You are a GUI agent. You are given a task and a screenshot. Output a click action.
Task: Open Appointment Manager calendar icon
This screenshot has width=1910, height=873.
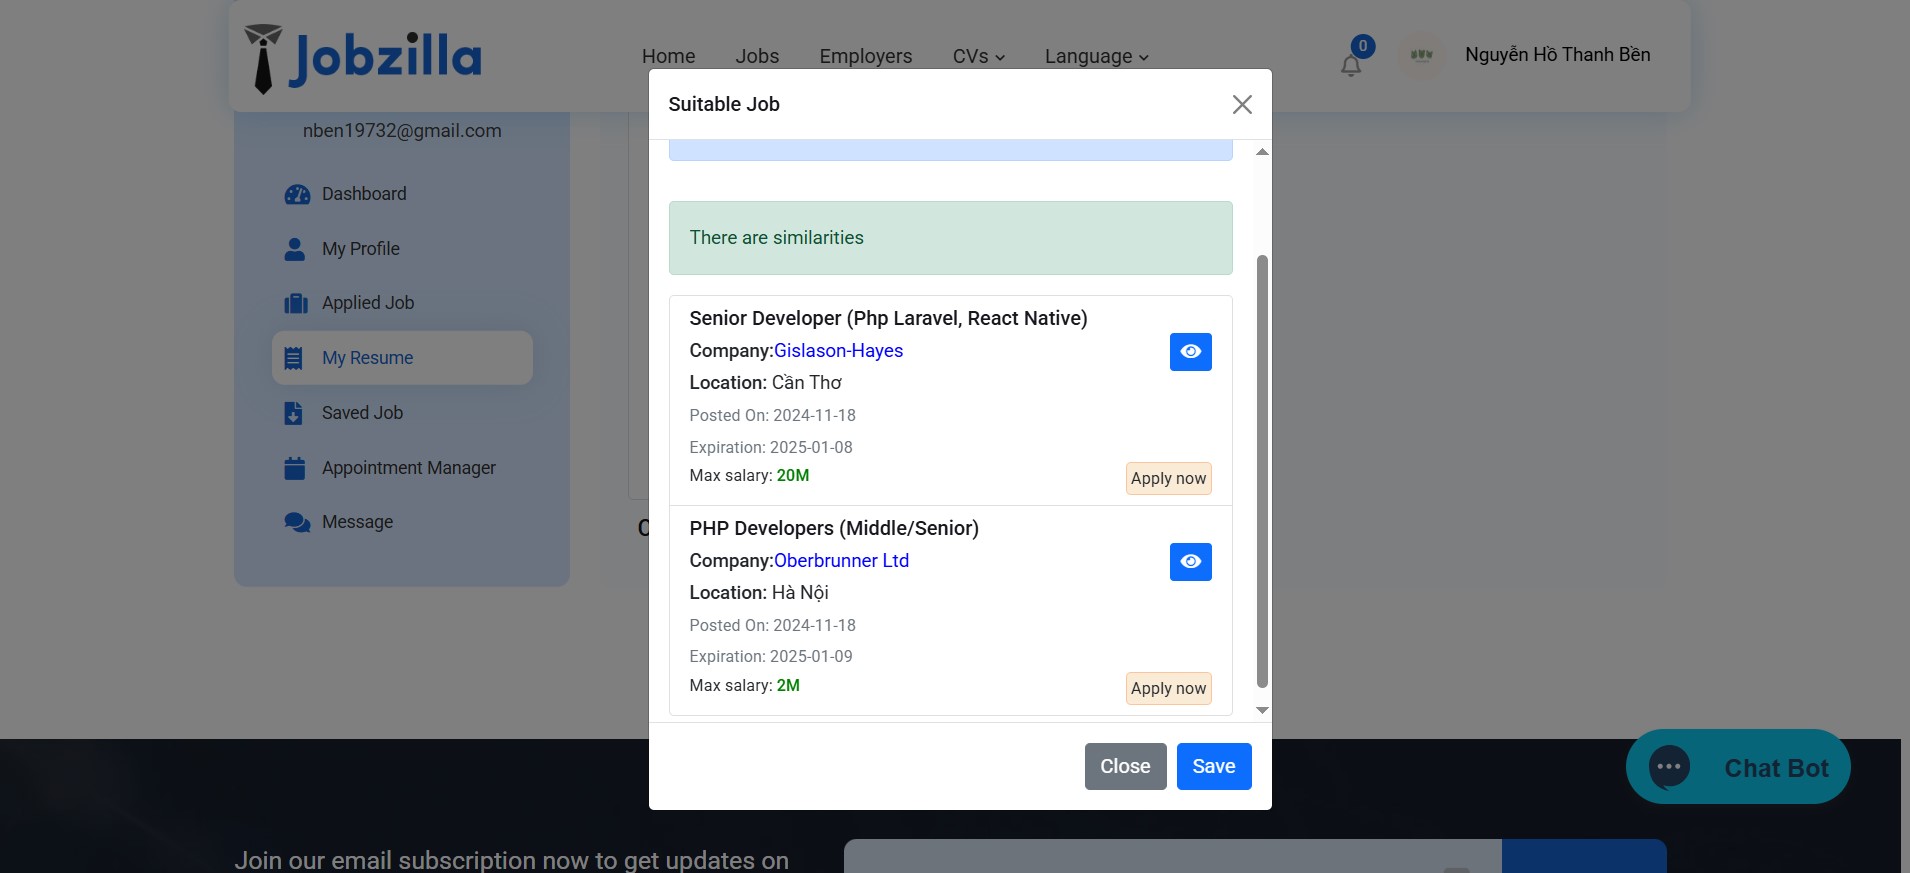coord(295,468)
